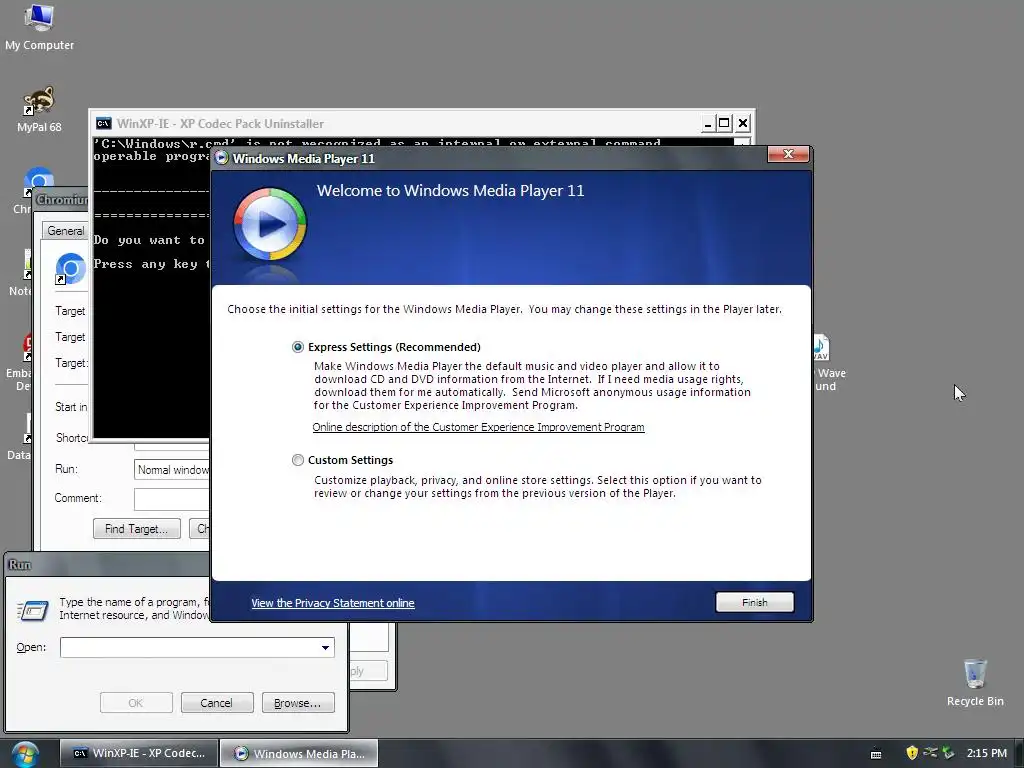The height and width of the screenshot is (768, 1024).
Task: Select Express Settings (Recommended)
Action: (x=298, y=347)
